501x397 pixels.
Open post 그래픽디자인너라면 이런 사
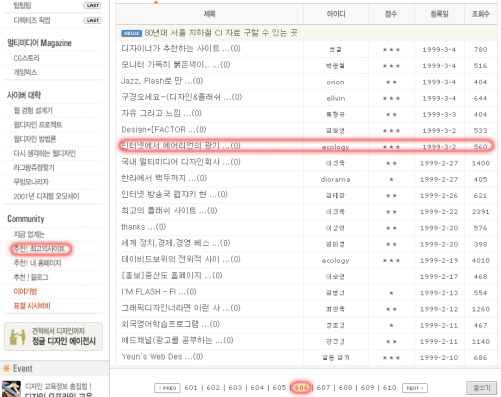(x=181, y=308)
